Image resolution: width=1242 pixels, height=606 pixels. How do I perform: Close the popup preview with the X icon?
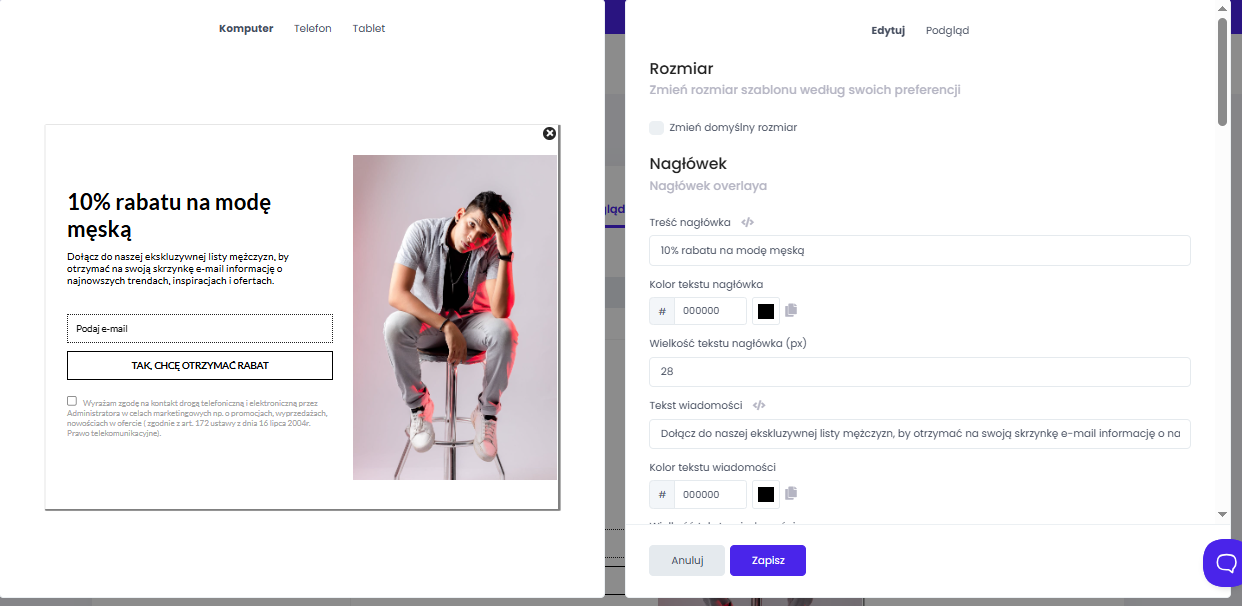[549, 134]
